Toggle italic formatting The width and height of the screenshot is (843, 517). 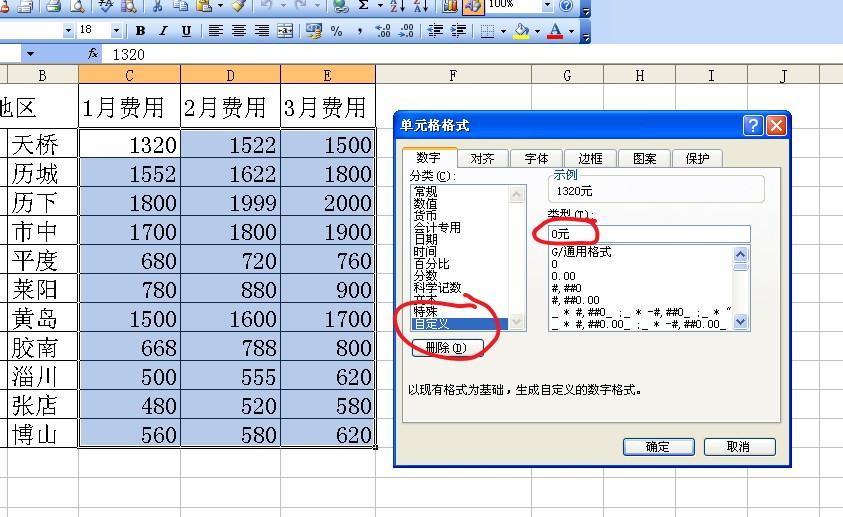163,31
